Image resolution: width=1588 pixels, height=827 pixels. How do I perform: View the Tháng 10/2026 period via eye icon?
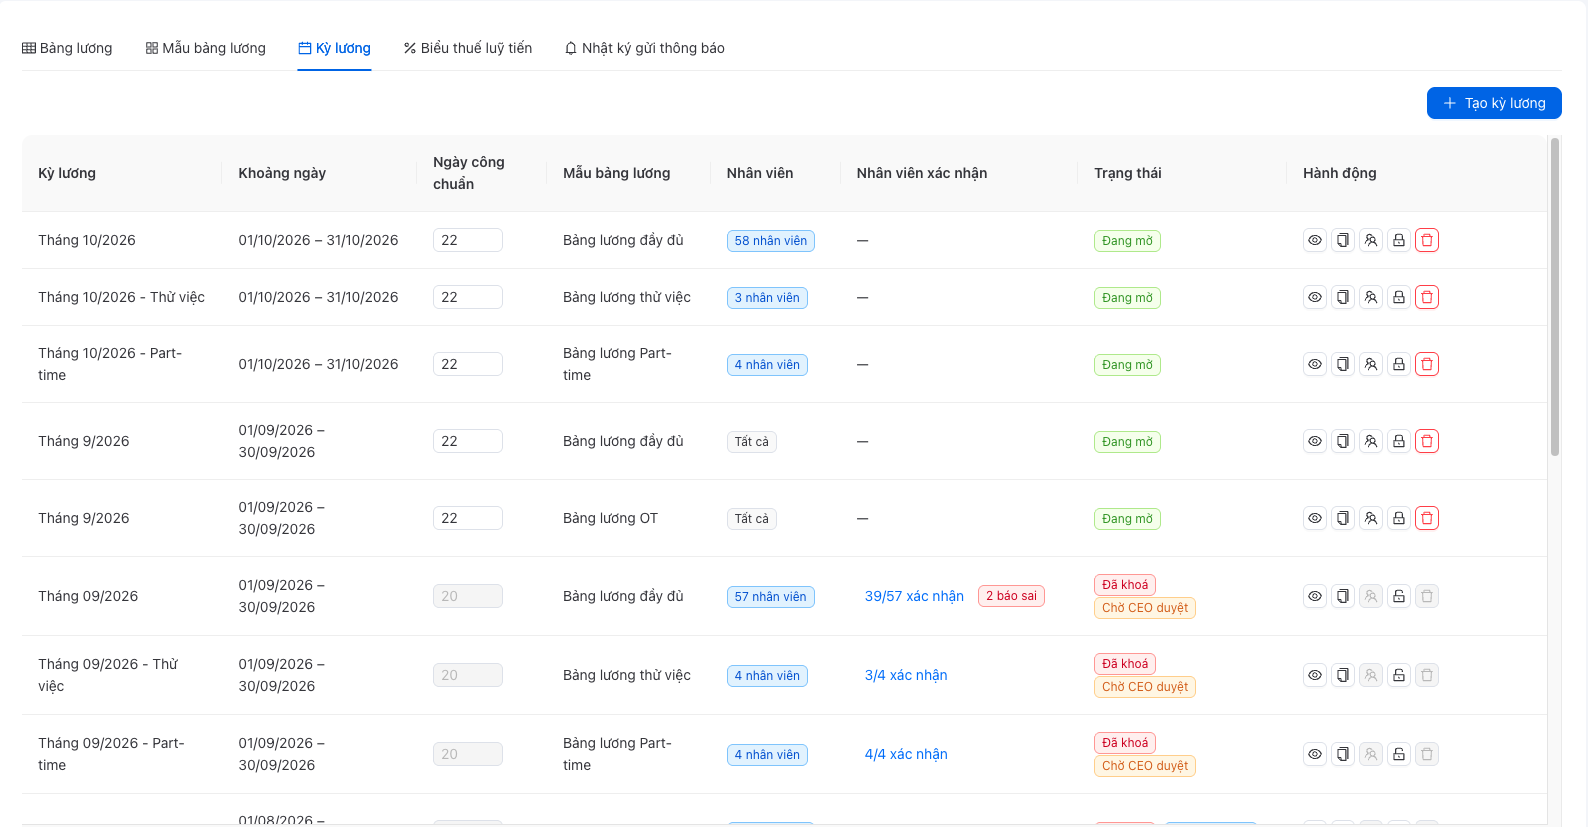(1315, 240)
